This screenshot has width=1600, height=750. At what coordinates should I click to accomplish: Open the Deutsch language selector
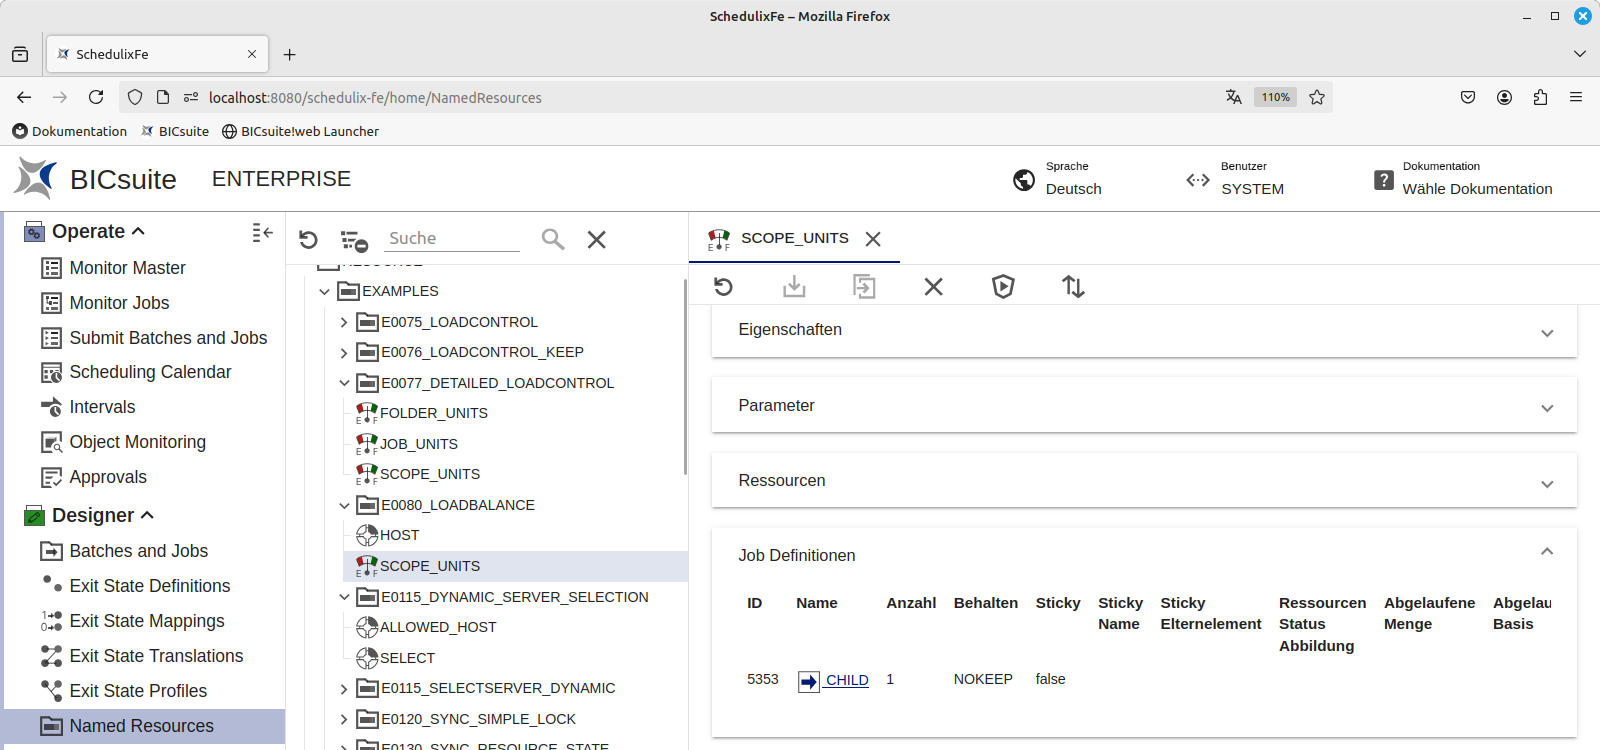coord(1073,189)
